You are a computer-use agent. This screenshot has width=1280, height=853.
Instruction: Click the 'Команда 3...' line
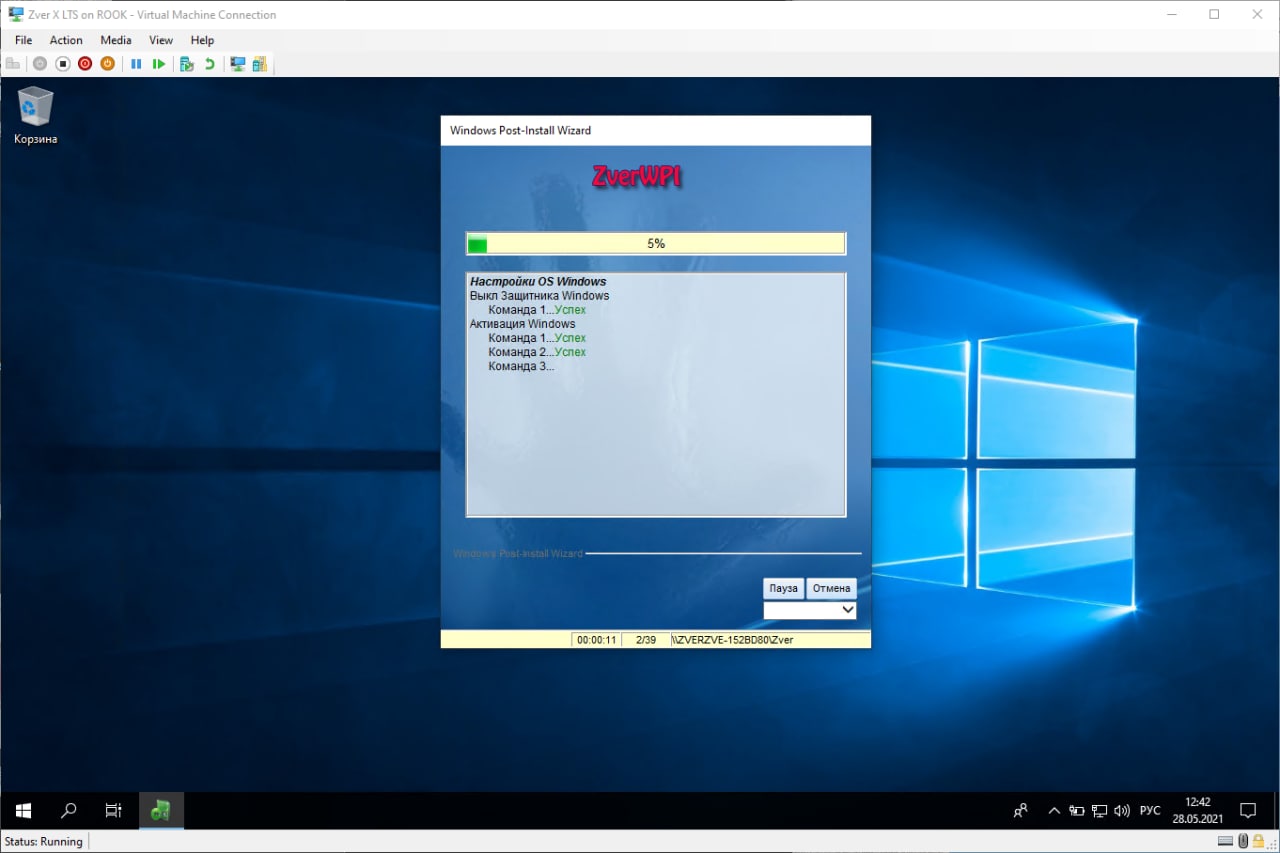point(521,366)
